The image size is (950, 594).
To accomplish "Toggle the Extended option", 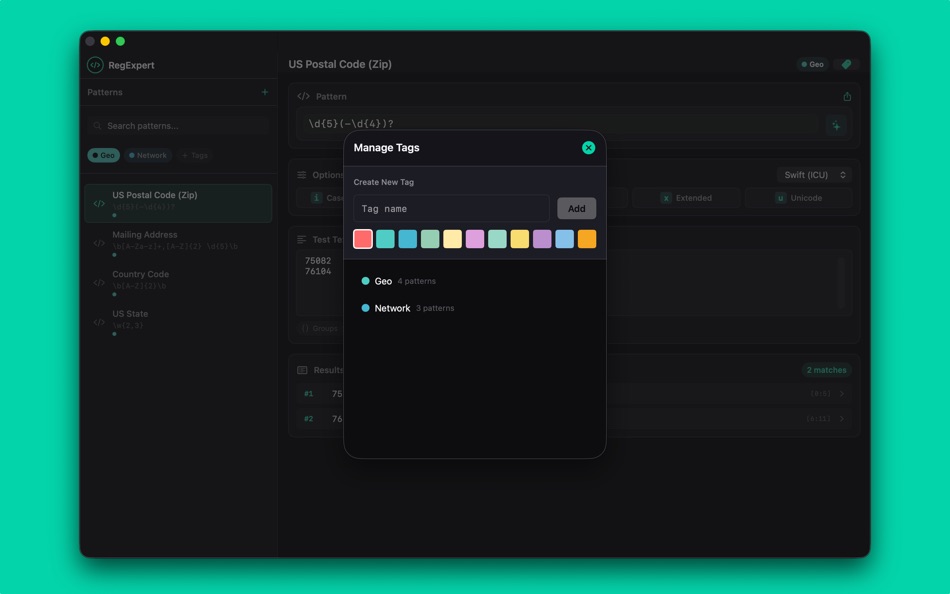I will pyautogui.click(x=686, y=198).
